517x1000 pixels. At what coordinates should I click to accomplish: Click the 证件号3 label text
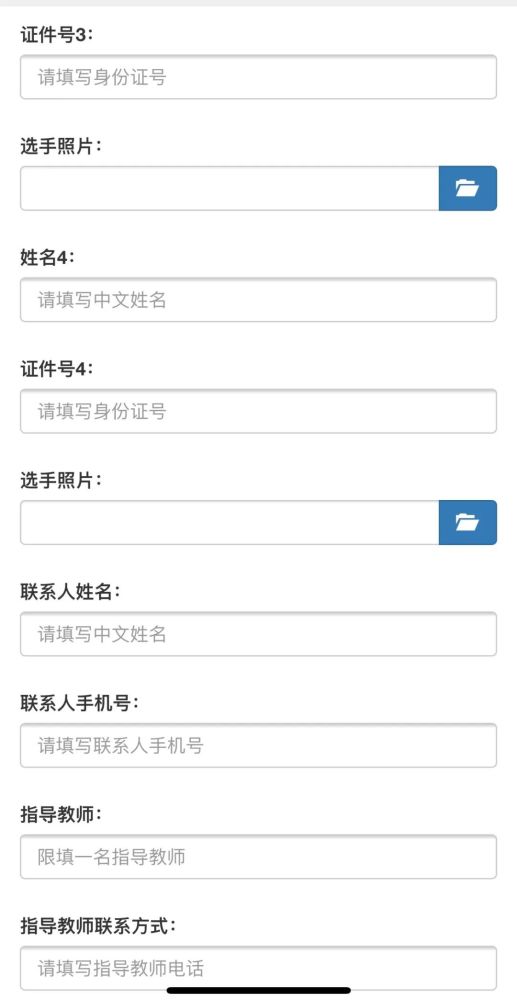[57, 34]
